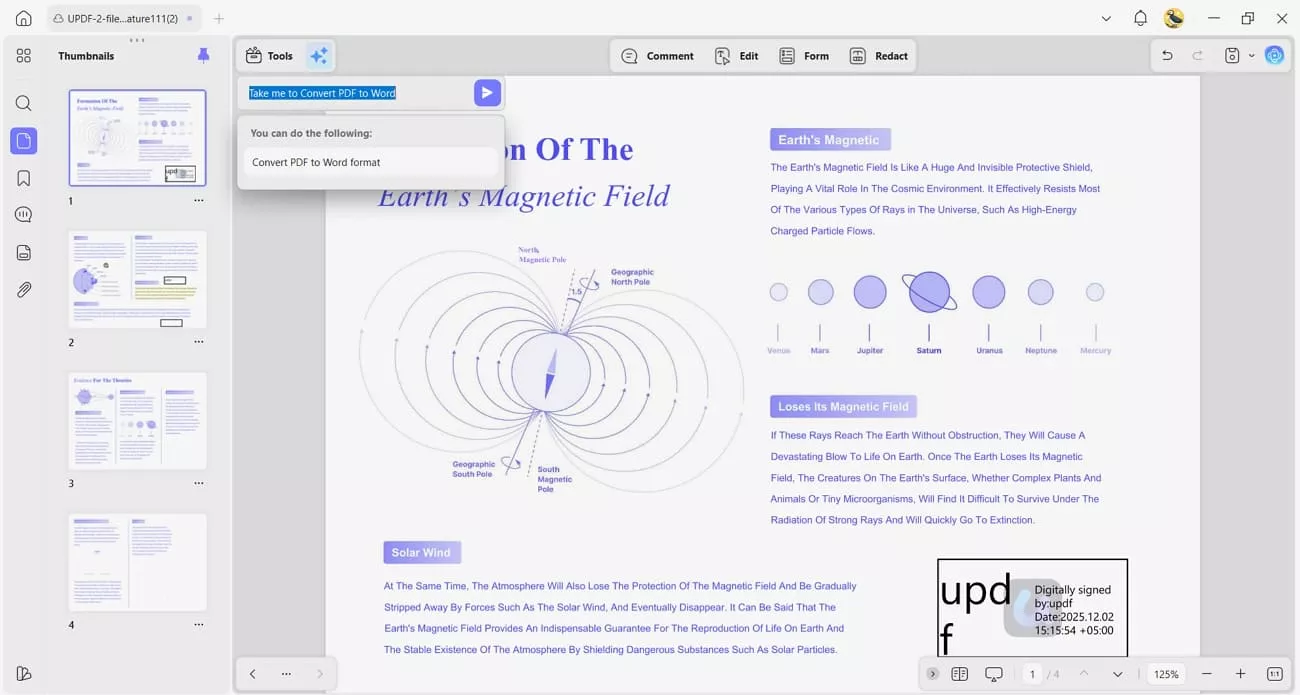The height and width of the screenshot is (695, 1300).
Task: Open the AI Assistant icon at top right
Action: pyautogui.click(x=1274, y=55)
